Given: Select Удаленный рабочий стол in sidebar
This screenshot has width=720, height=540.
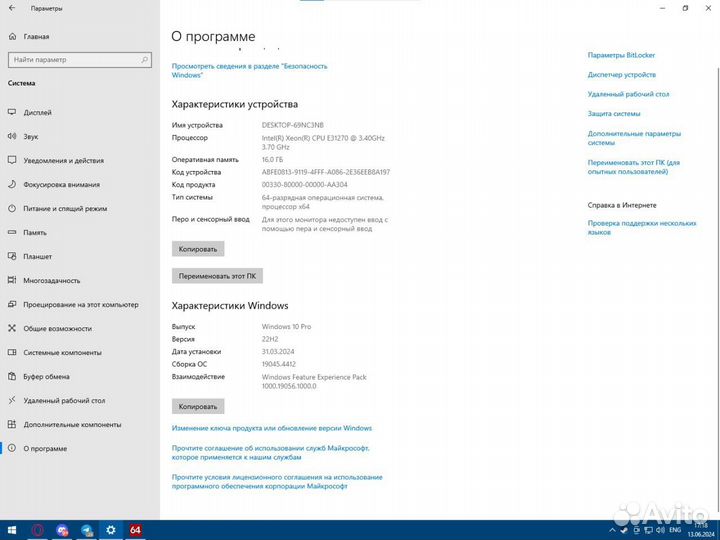Looking at the screenshot, I should (64, 400).
